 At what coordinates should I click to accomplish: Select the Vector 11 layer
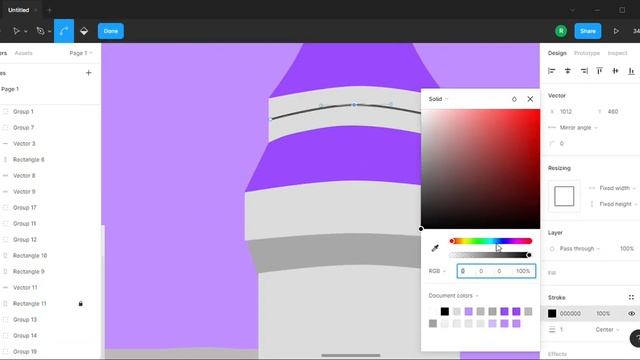[25, 288]
